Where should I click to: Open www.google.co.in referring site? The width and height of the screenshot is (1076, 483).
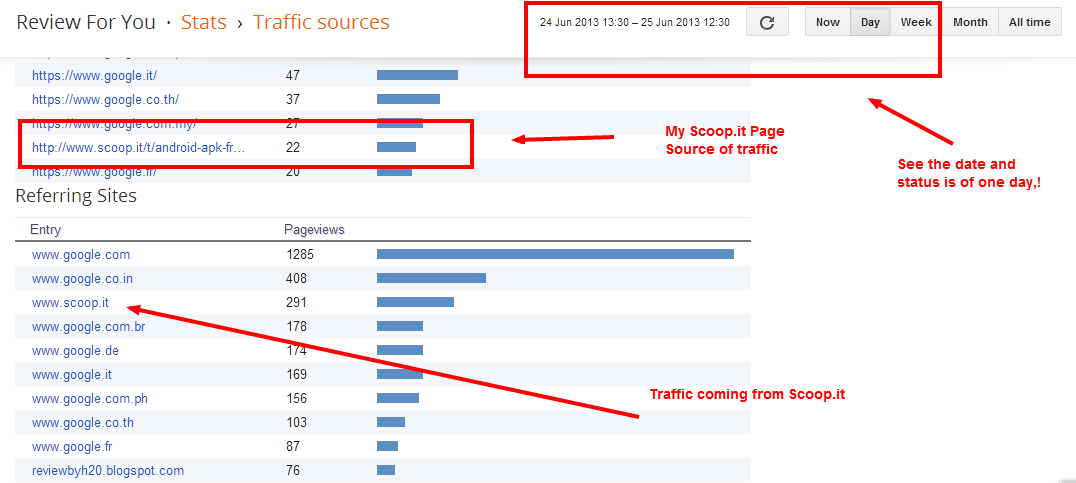click(x=82, y=279)
